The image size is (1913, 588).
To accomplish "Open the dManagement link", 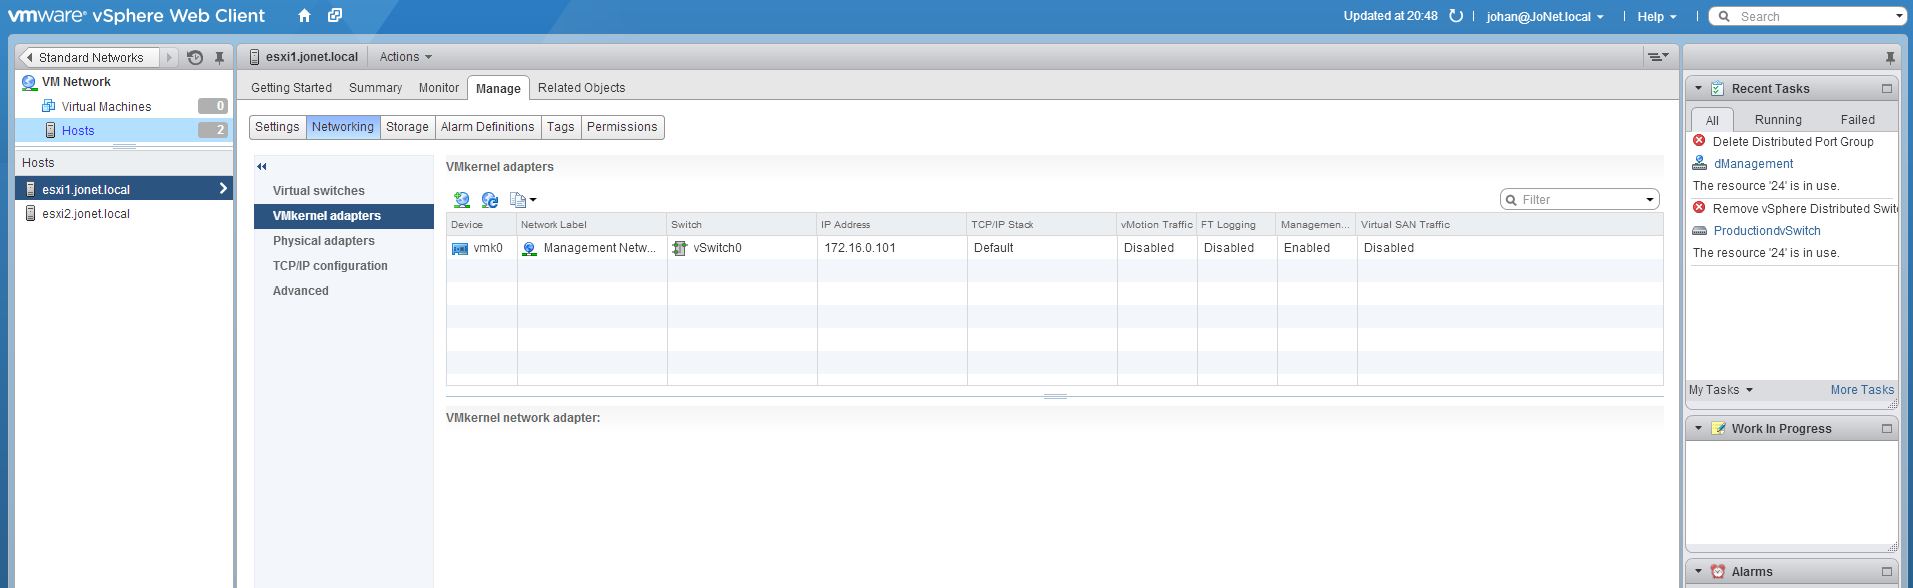I will click(x=1753, y=164).
